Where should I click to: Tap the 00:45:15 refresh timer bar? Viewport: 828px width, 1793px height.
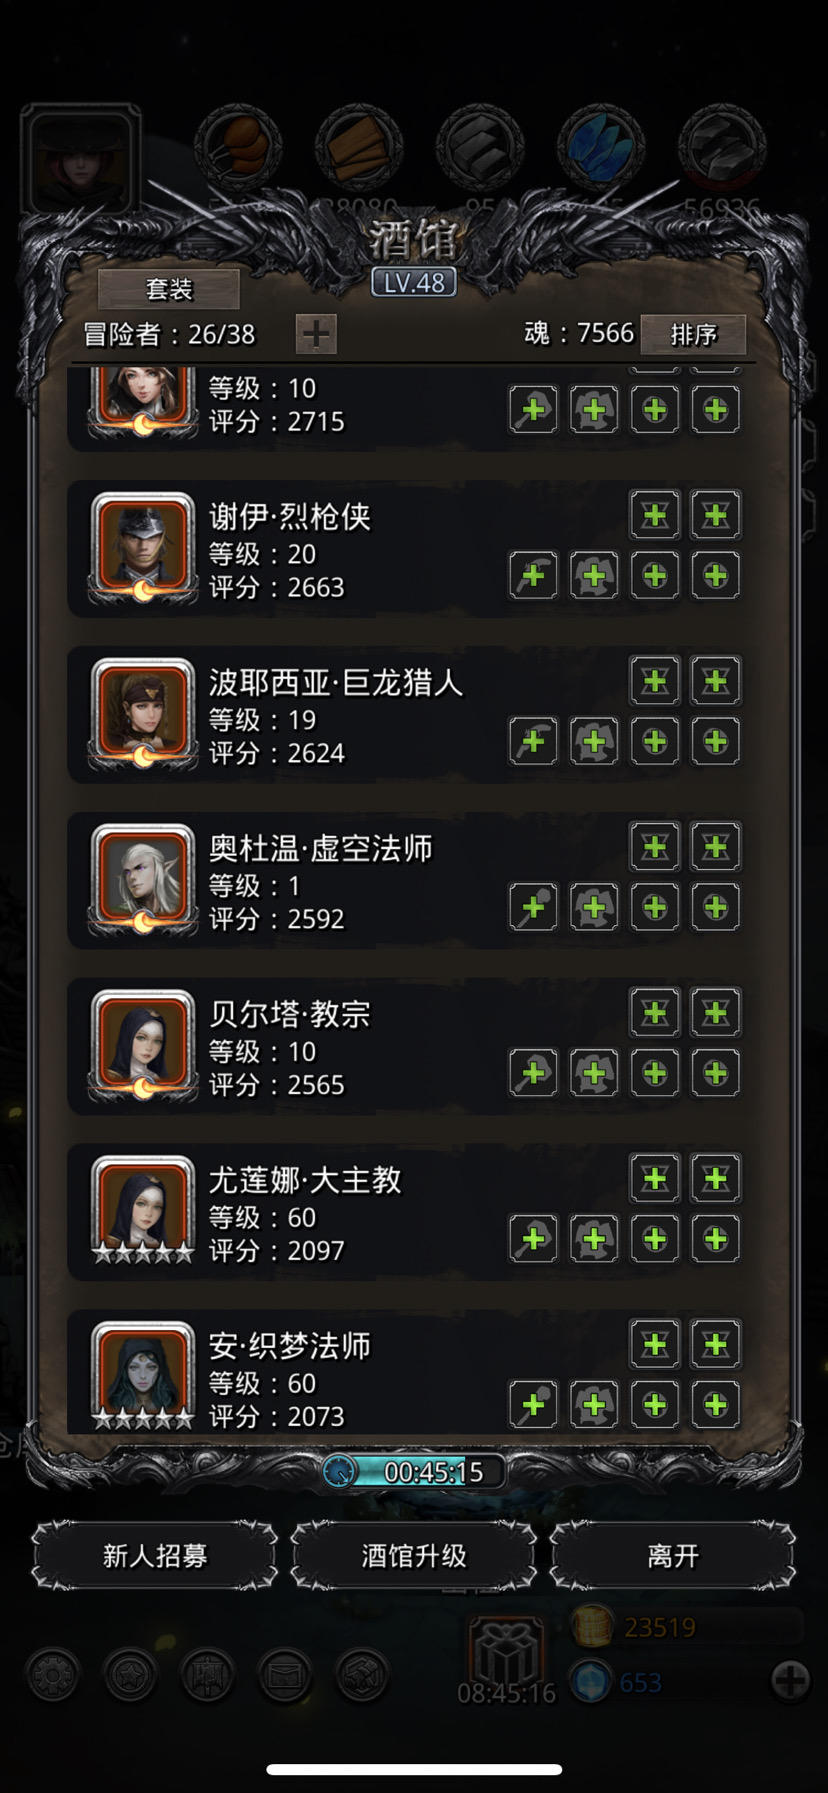coord(414,1472)
